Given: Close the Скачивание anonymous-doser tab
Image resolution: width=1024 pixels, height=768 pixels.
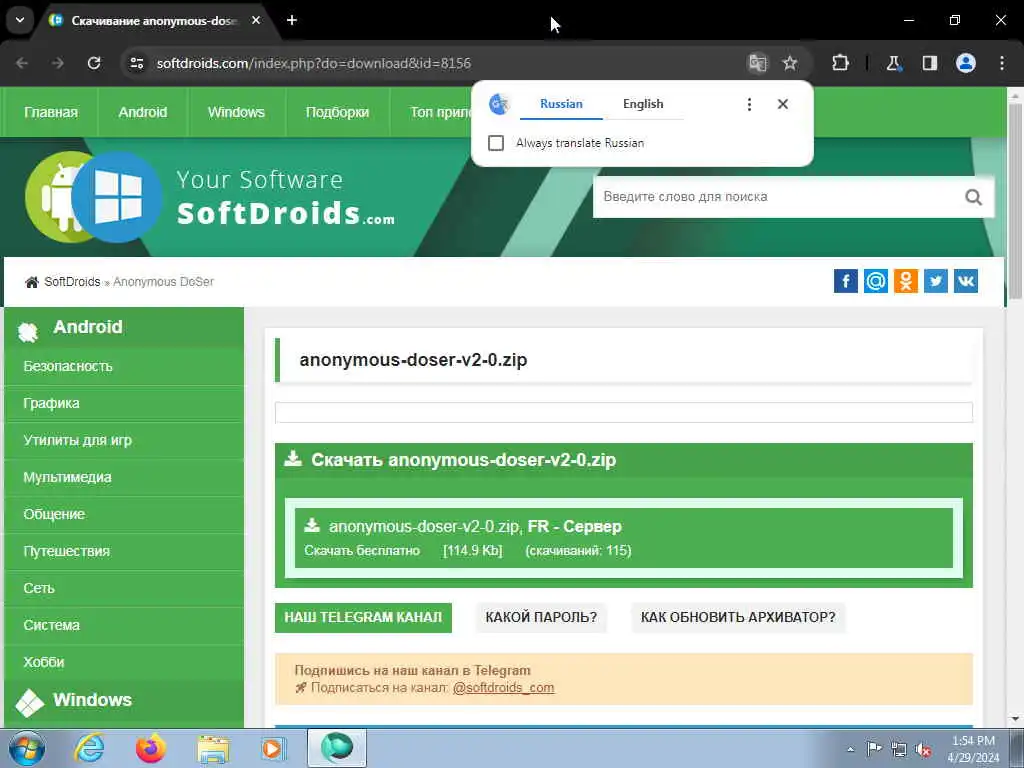Looking at the screenshot, I should (x=256, y=20).
